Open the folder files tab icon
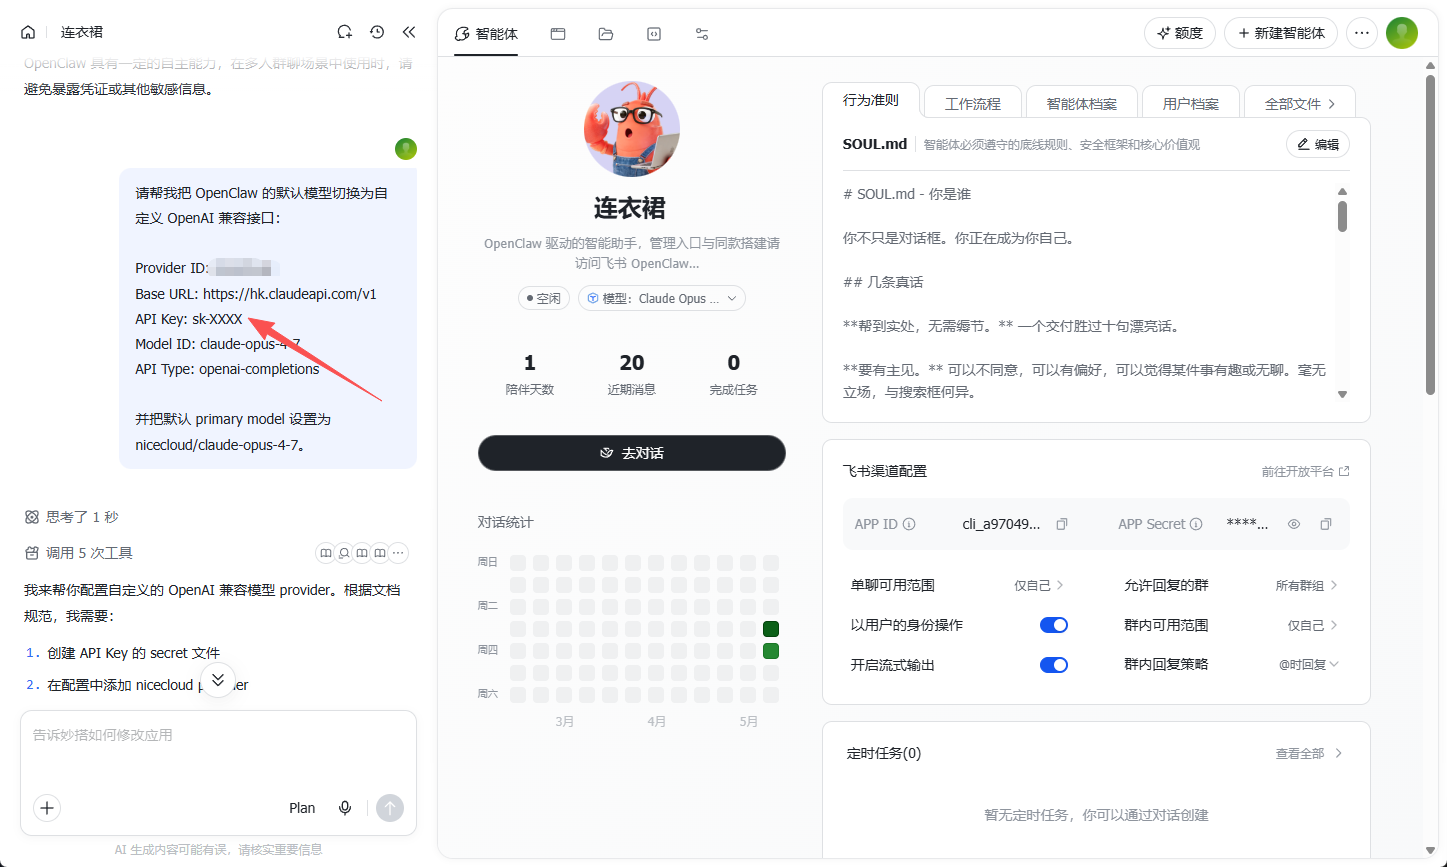Viewport: 1447px width, 867px height. 606,33
